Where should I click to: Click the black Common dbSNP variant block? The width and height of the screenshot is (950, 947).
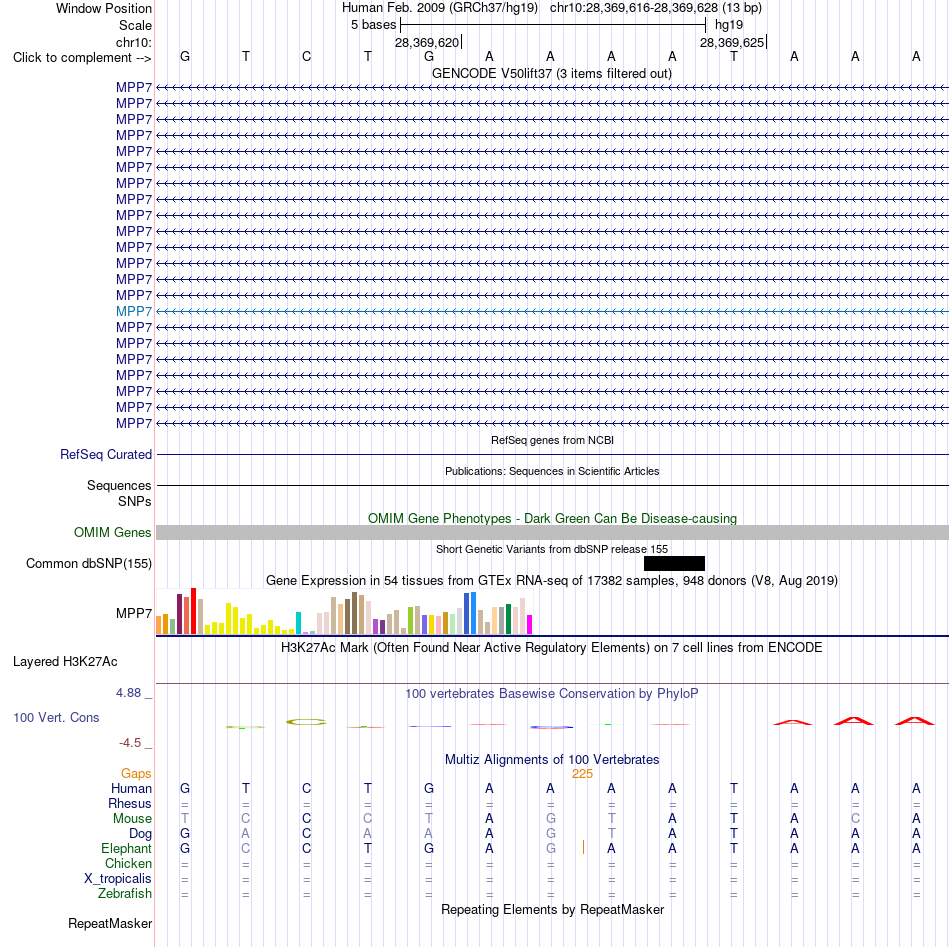tap(674, 563)
